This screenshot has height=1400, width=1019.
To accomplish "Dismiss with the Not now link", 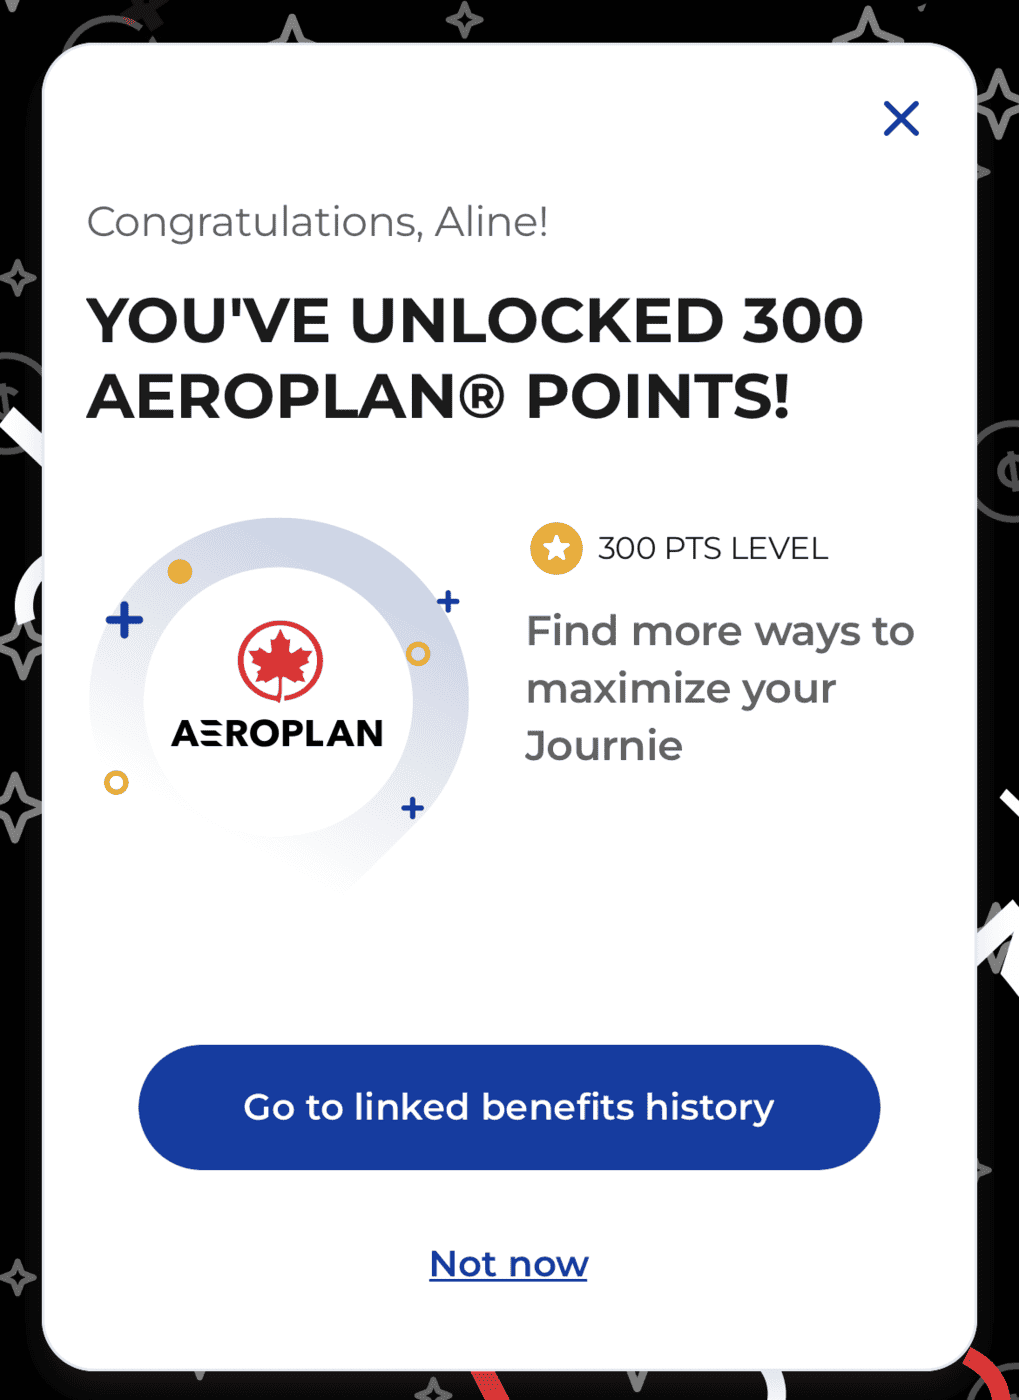I will coord(508,1263).
